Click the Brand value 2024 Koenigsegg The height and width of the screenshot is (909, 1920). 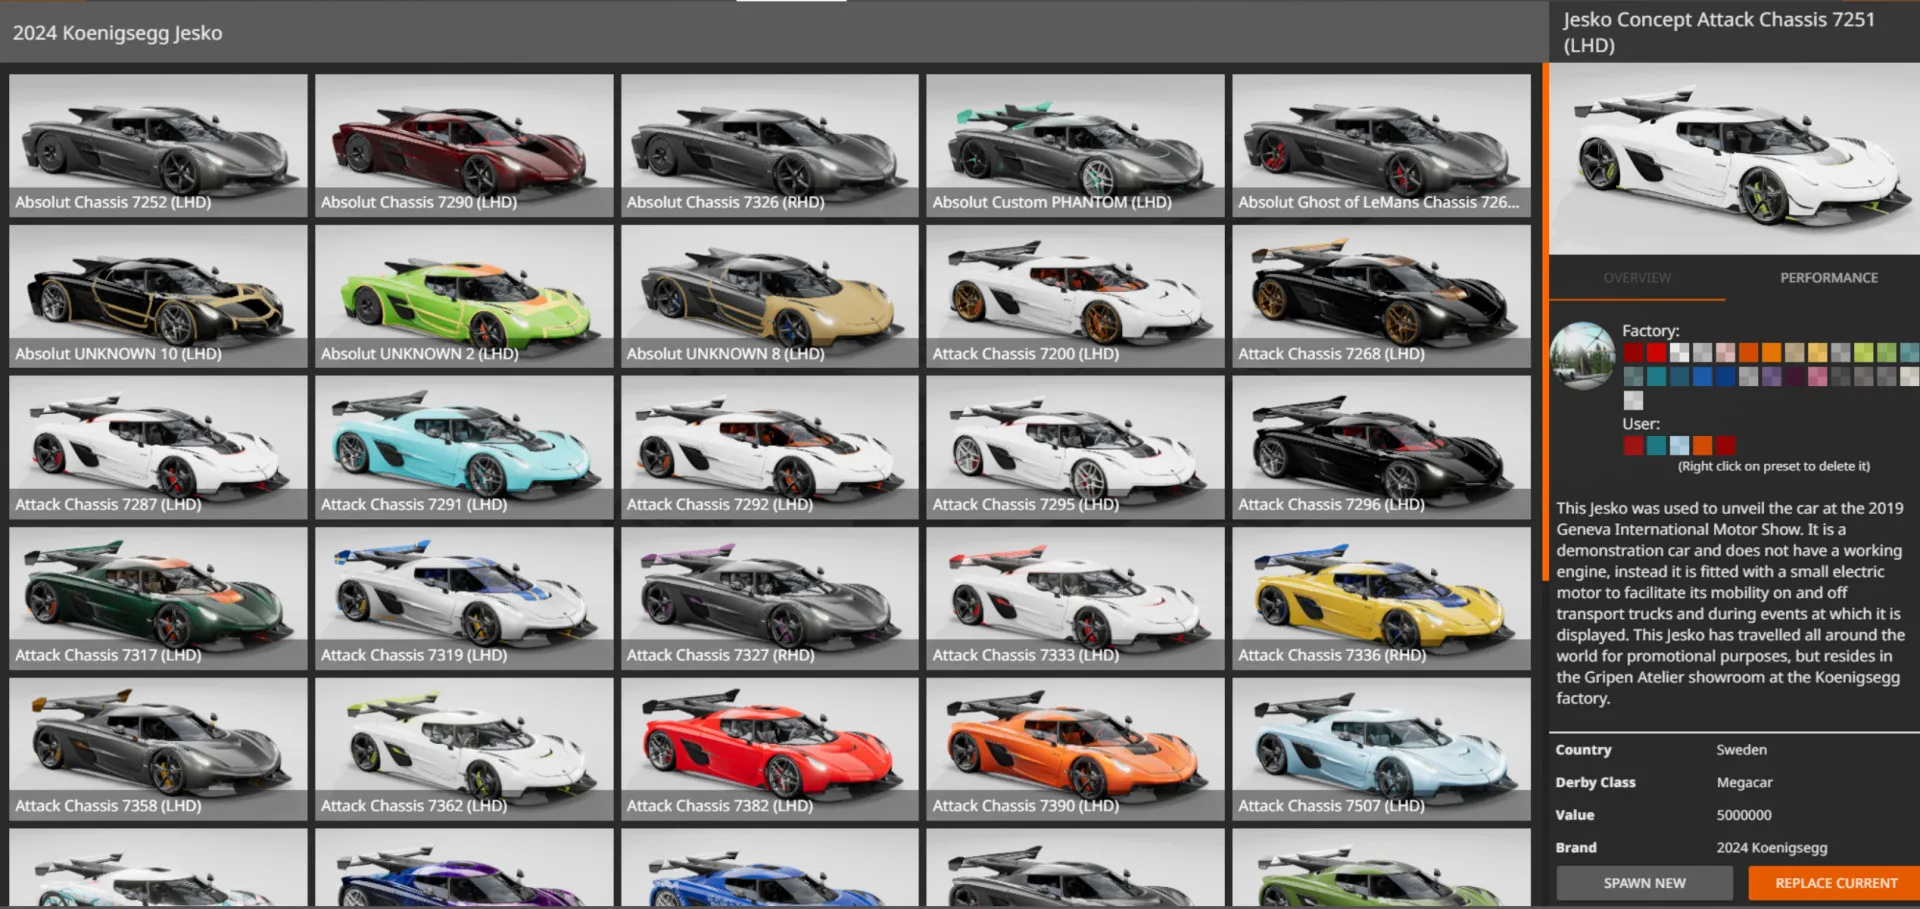(1772, 848)
